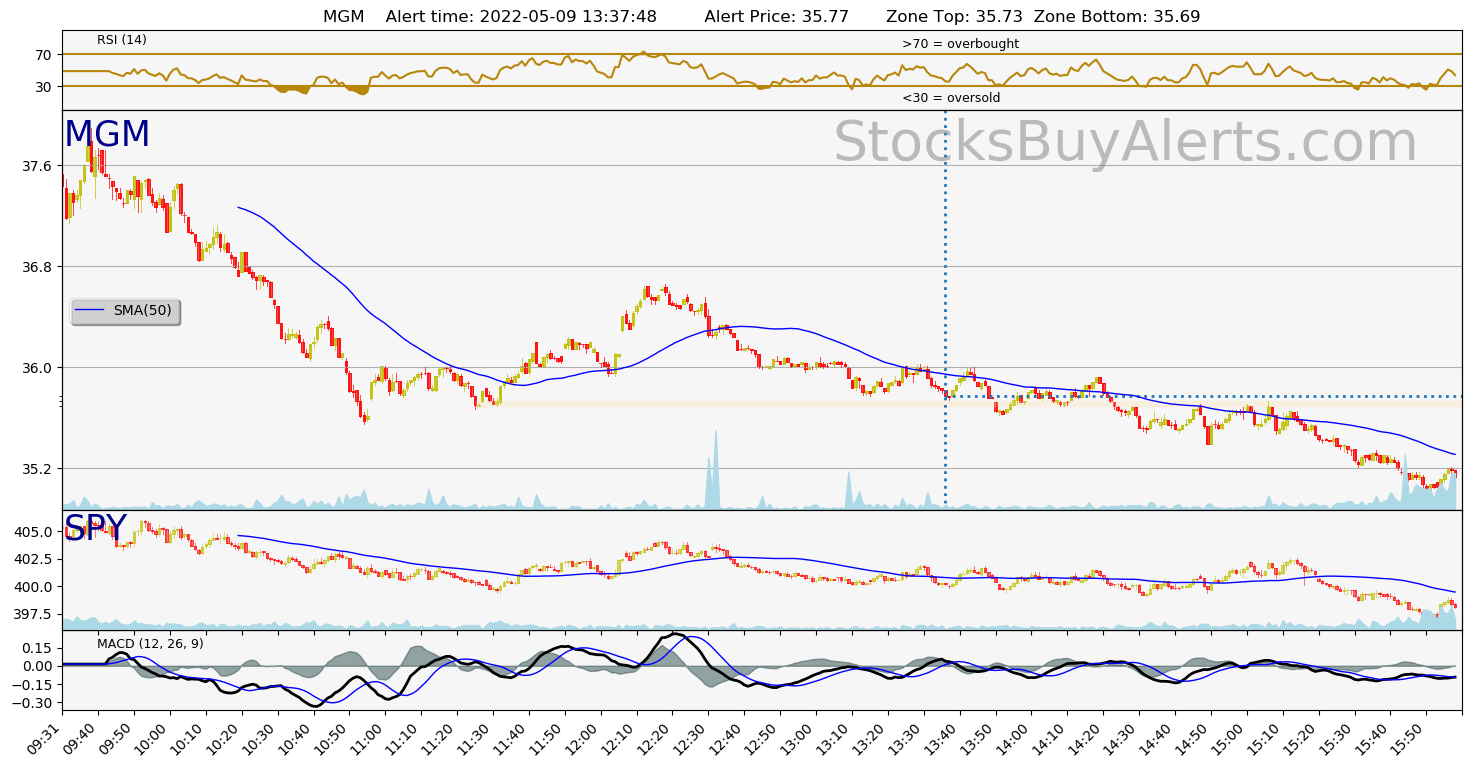Screen dimensions: 1477x768
Task: Click the 10:50 time axis label
Action: tap(334, 738)
